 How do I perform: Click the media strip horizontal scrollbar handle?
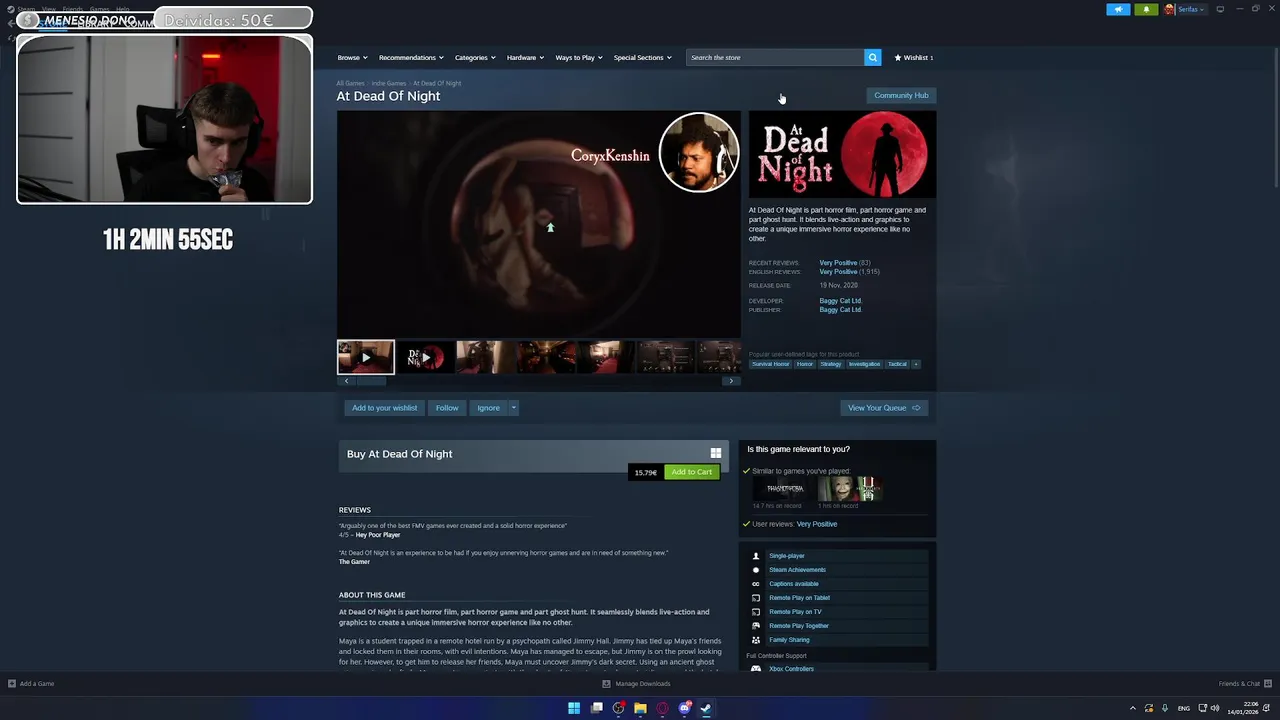371,381
